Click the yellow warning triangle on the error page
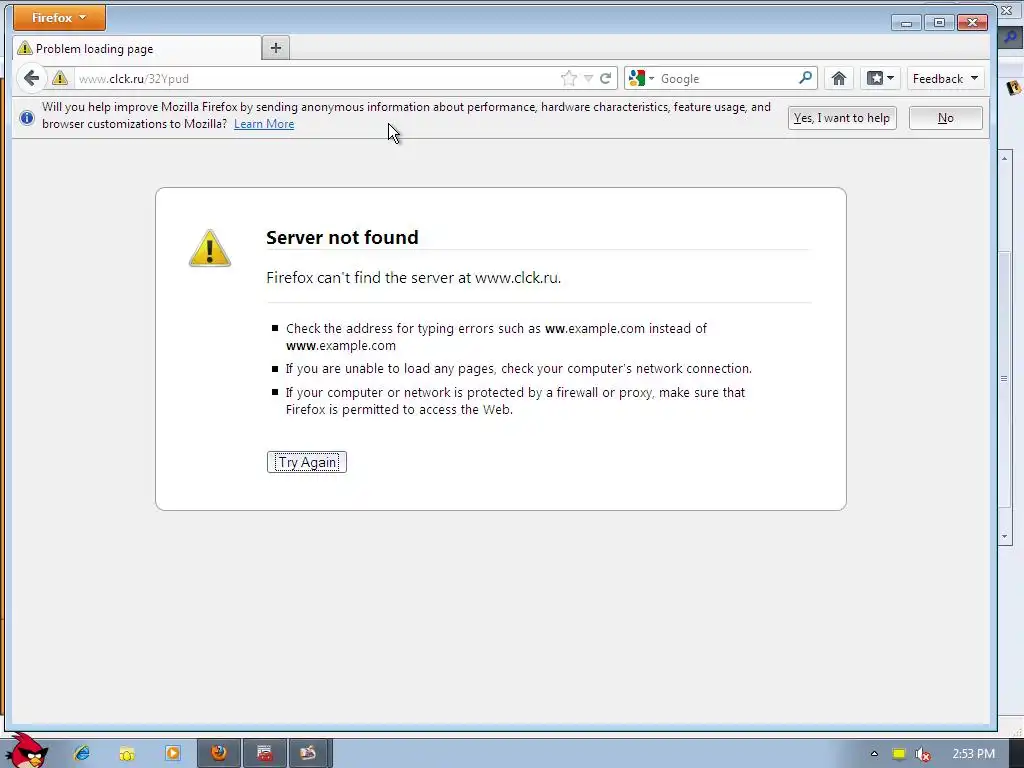Viewport: 1024px width, 768px height. click(x=210, y=248)
